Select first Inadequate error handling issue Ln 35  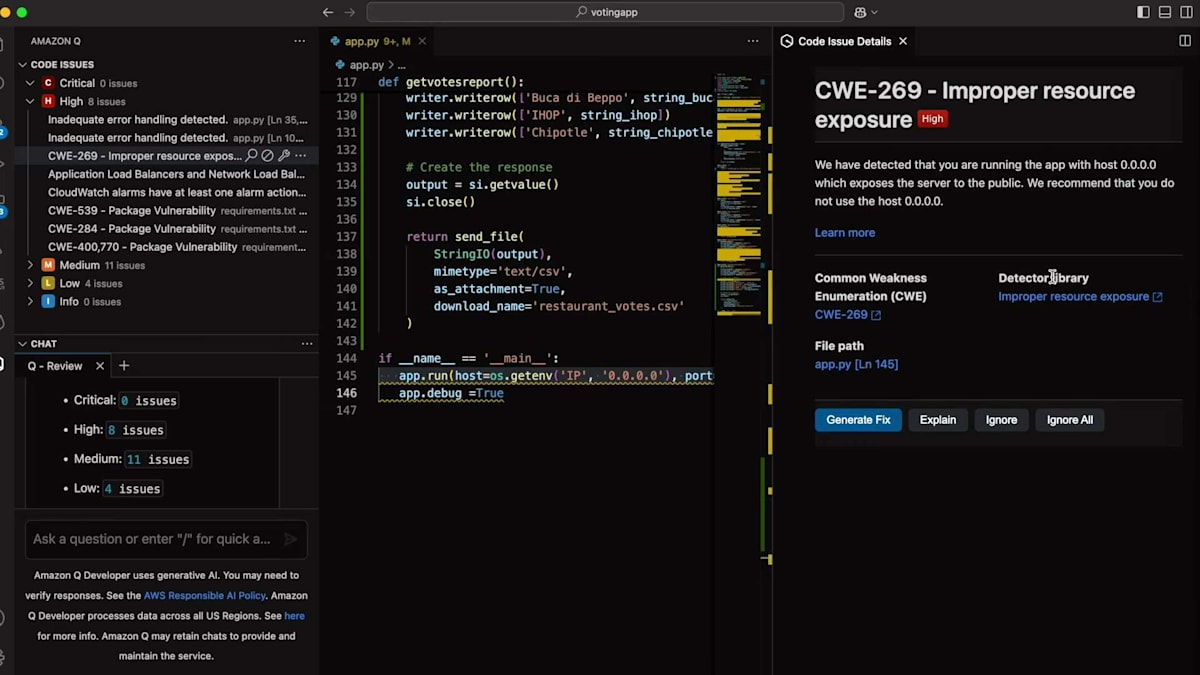pyautogui.click(x=177, y=119)
